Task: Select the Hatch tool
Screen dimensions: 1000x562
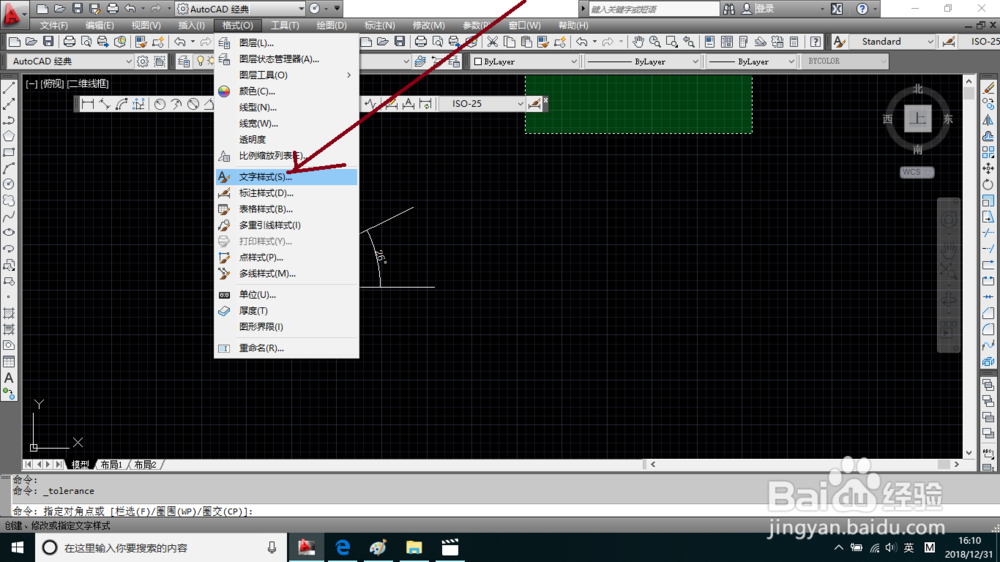Action: click(x=9, y=313)
